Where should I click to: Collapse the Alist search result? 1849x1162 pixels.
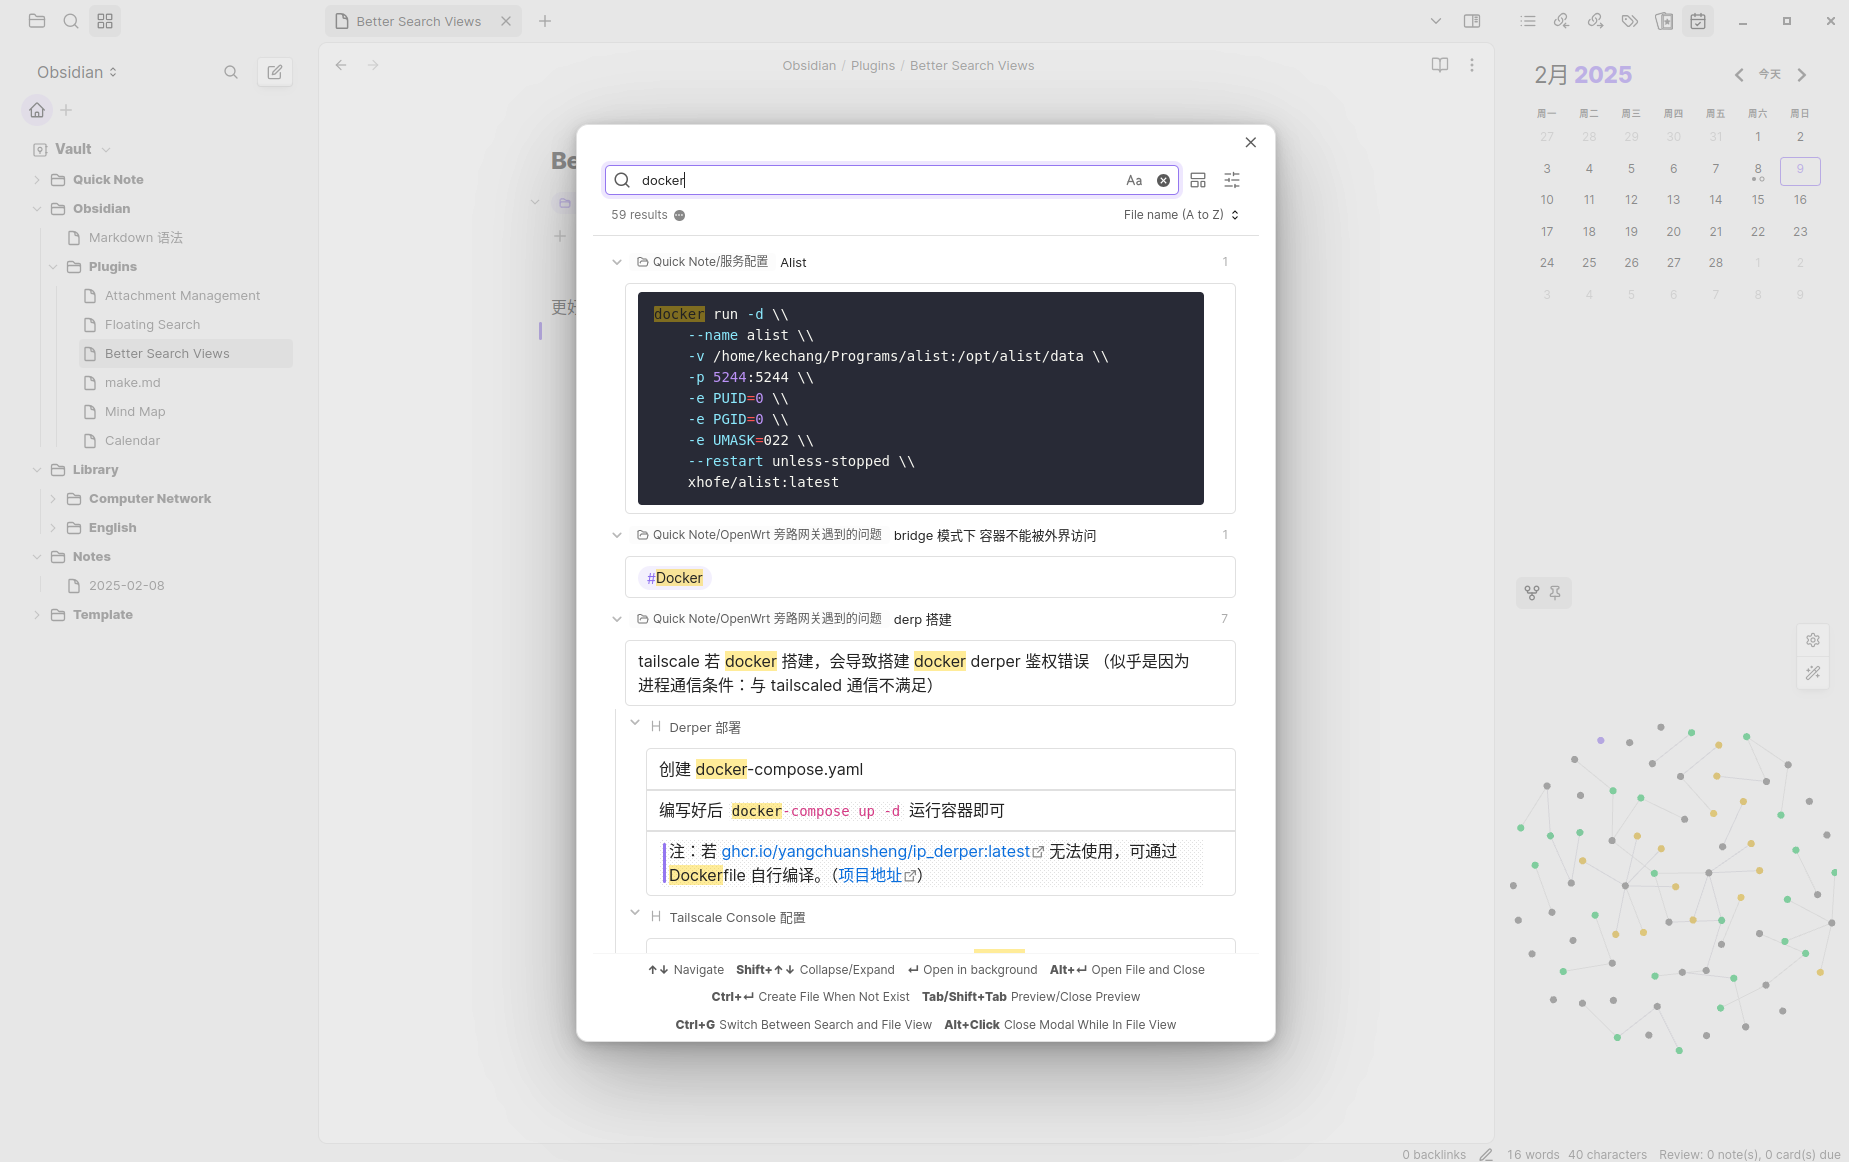click(617, 262)
